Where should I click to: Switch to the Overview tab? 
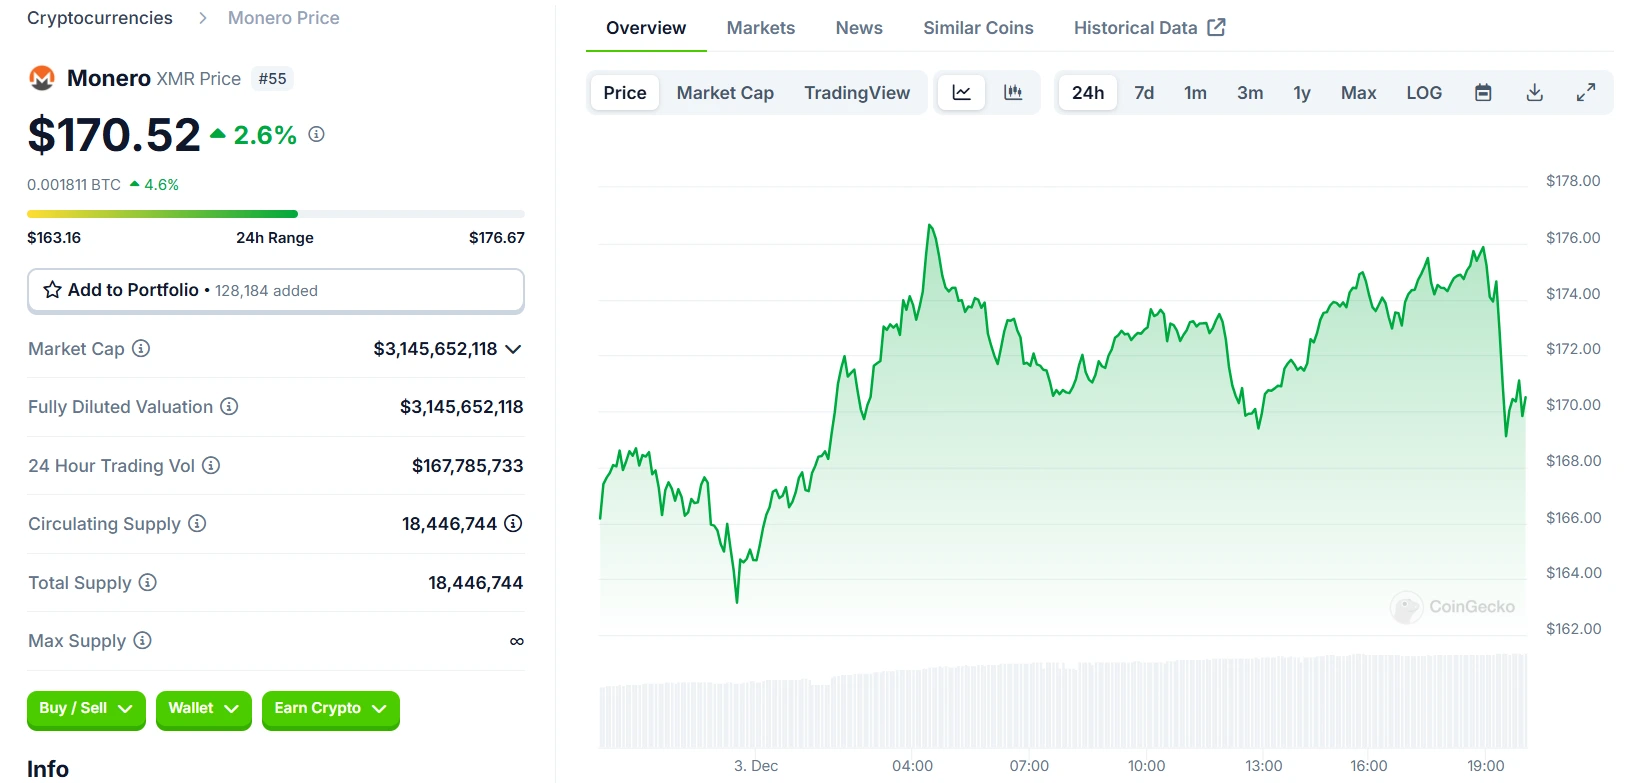[x=646, y=28]
